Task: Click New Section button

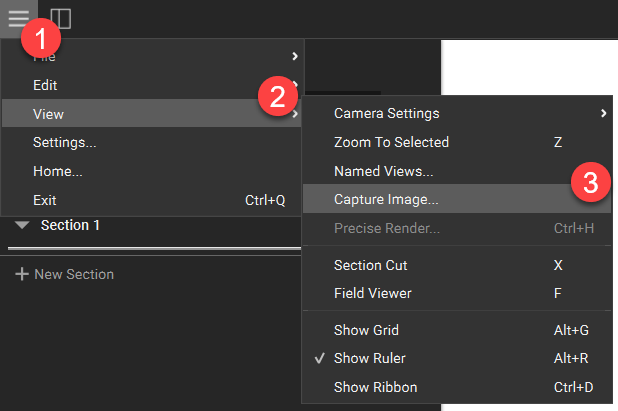Action: point(65,274)
